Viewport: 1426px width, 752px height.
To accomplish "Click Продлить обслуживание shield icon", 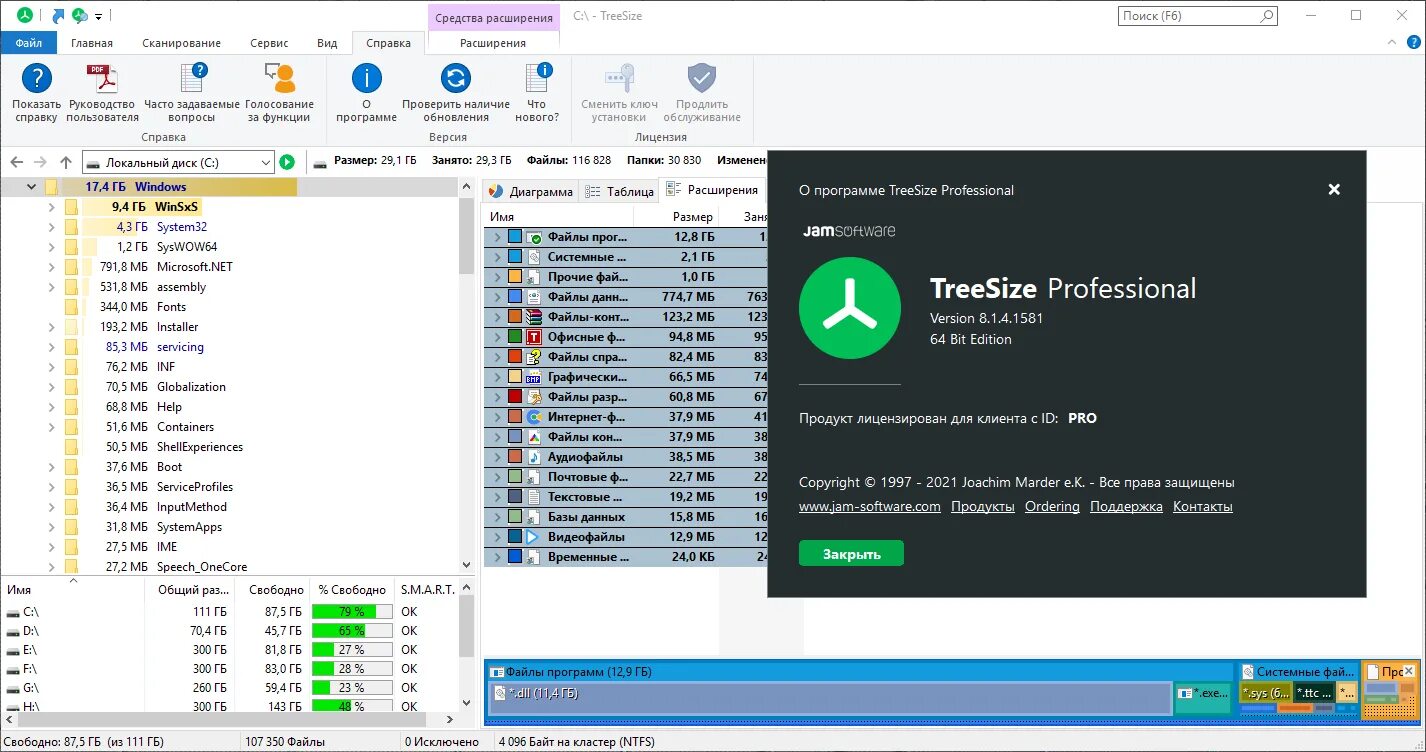I will pyautogui.click(x=702, y=78).
